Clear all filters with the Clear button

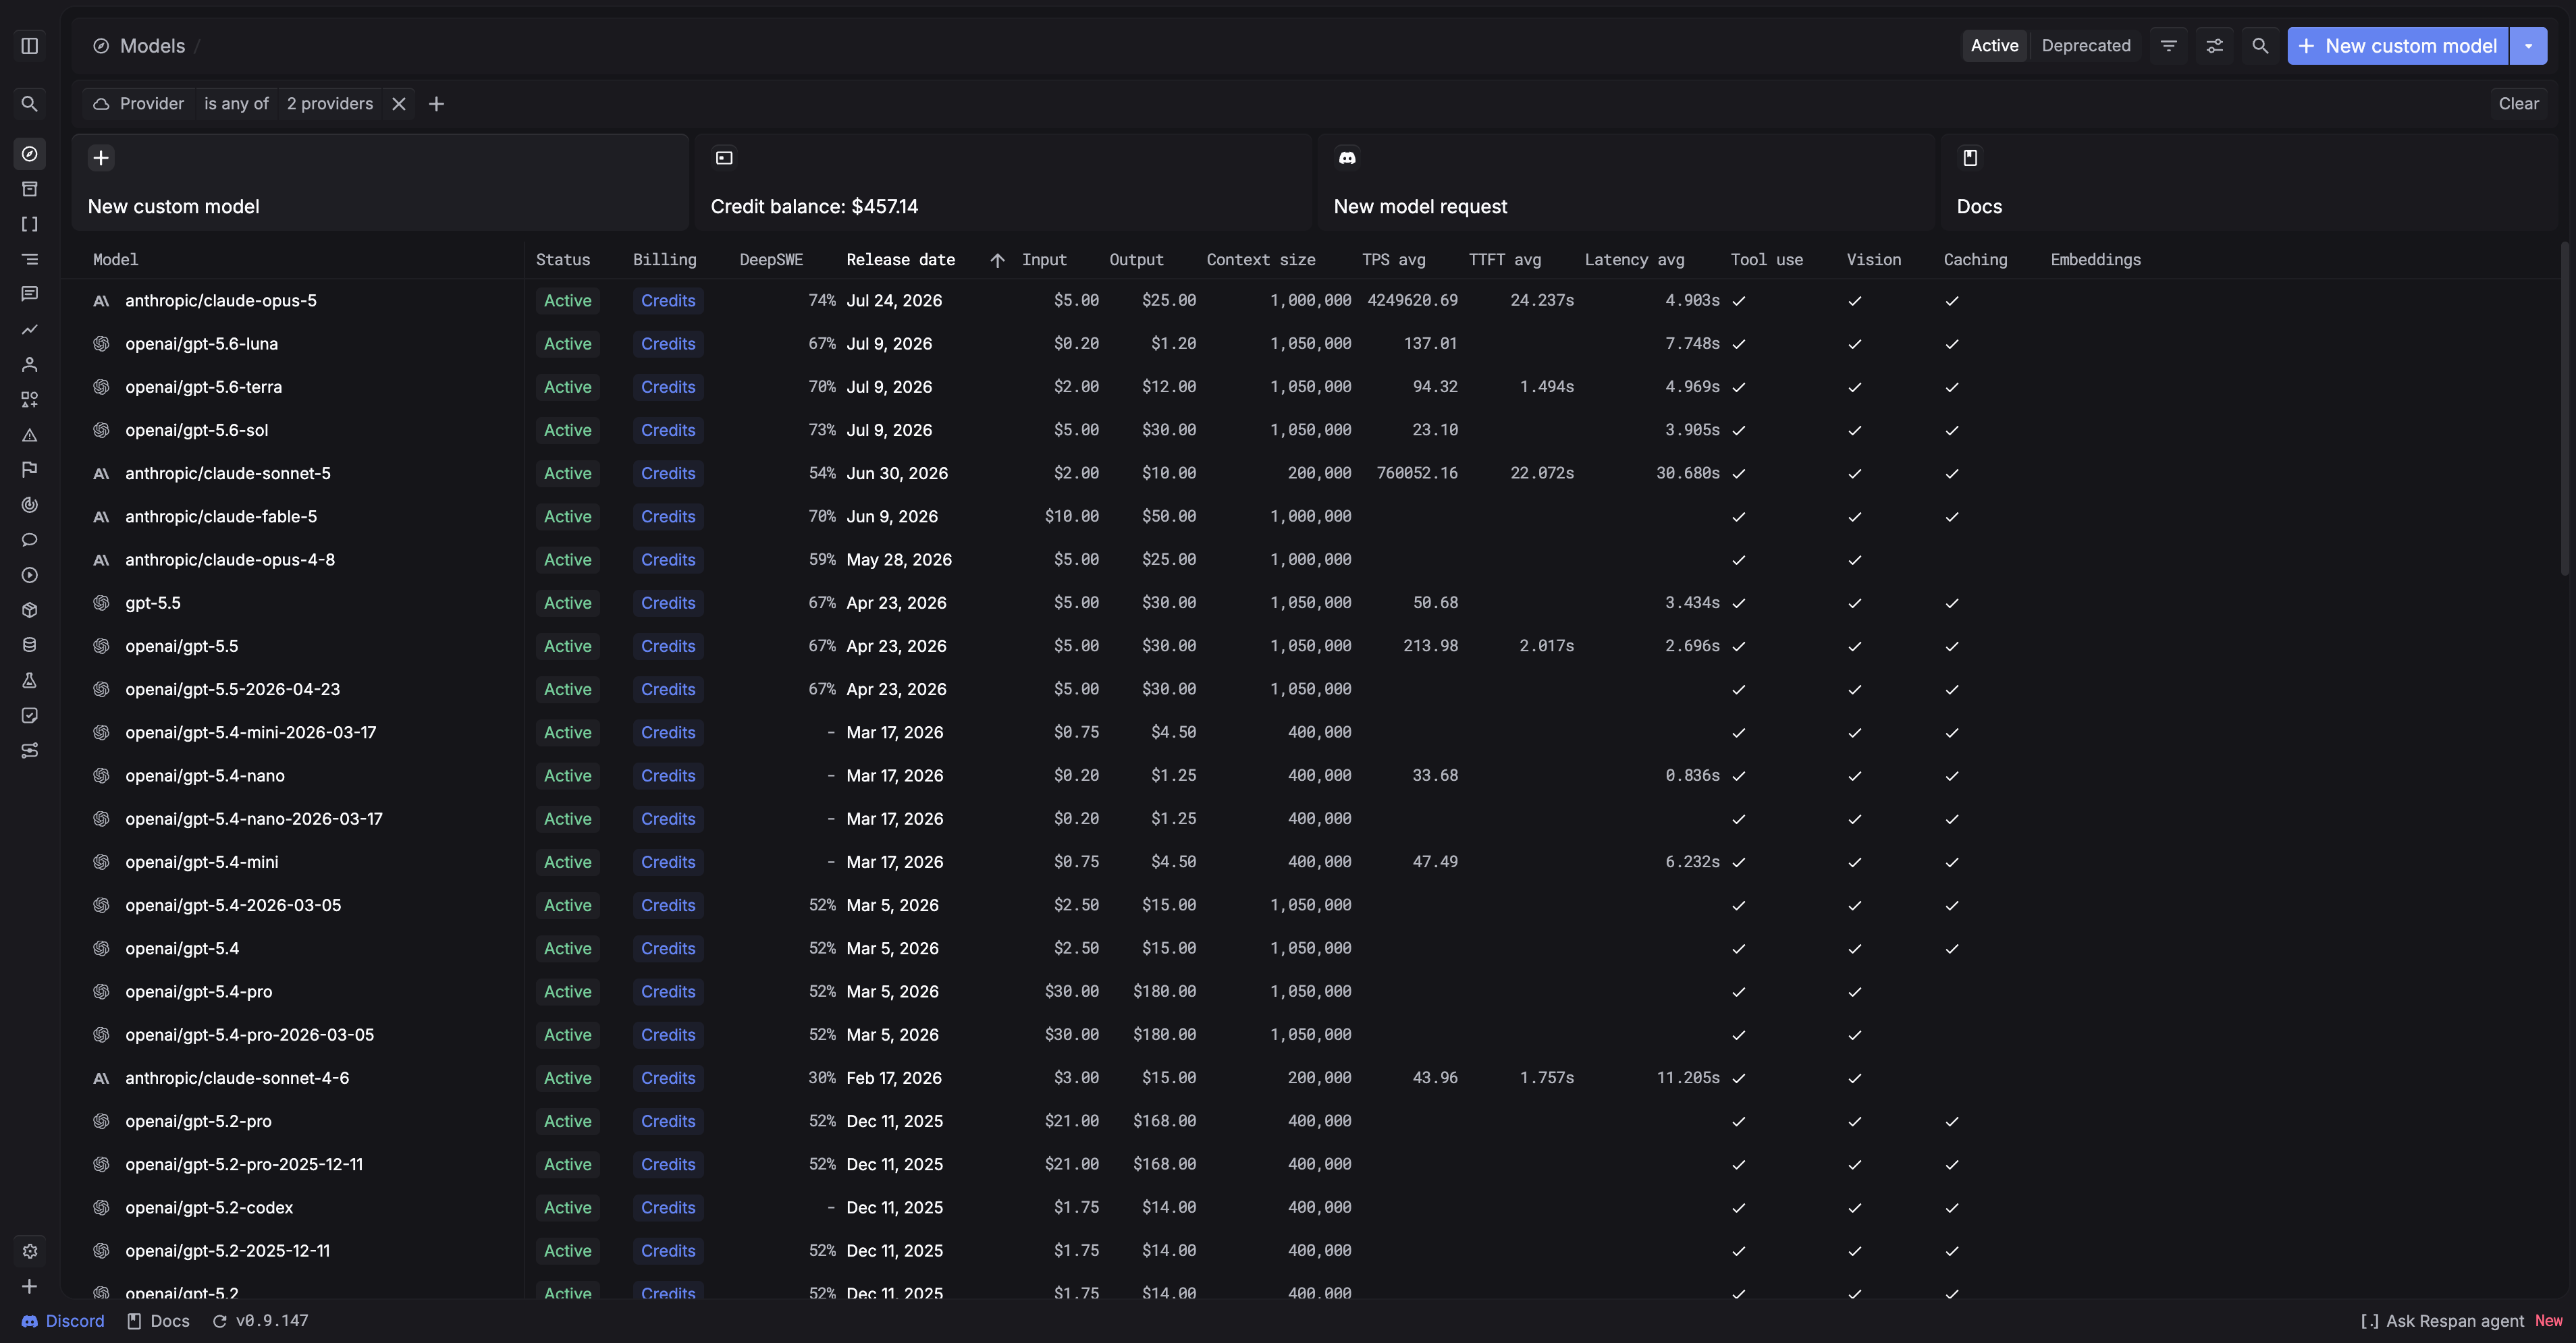coord(2519,104)
